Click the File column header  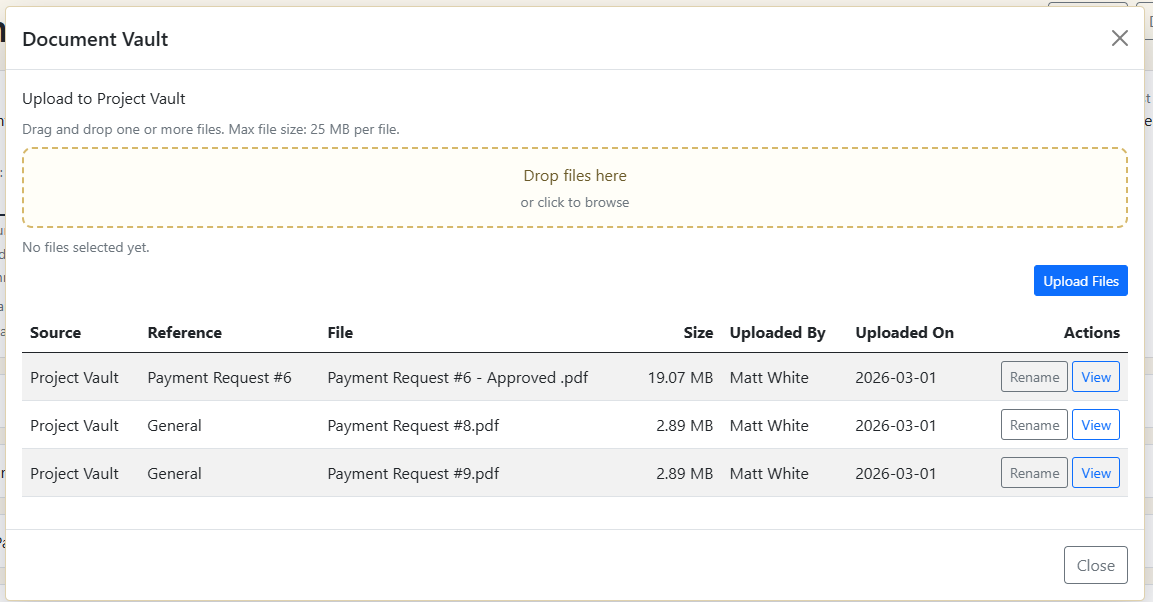click(340, 333)
